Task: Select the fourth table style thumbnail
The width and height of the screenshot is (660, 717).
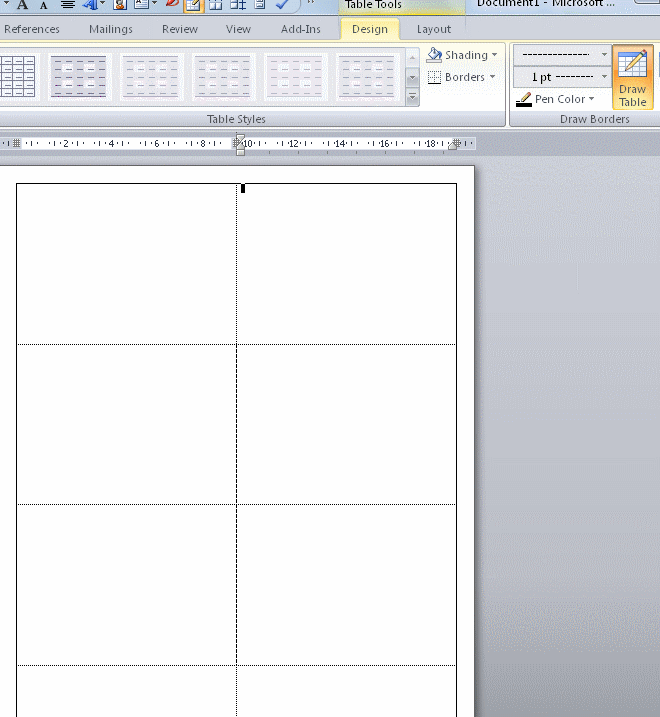Action: click(223, 77)
